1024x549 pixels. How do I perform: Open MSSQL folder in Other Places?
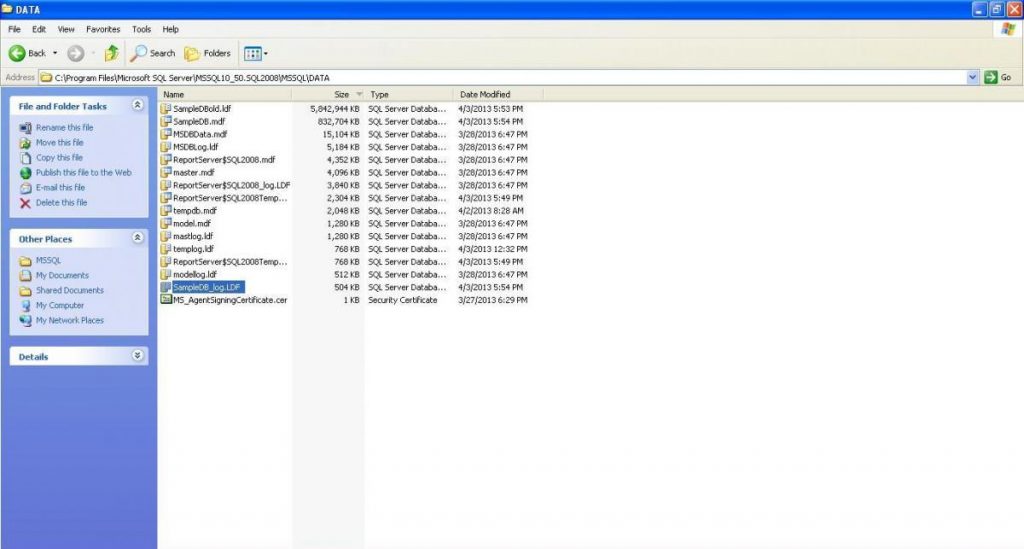48,260
